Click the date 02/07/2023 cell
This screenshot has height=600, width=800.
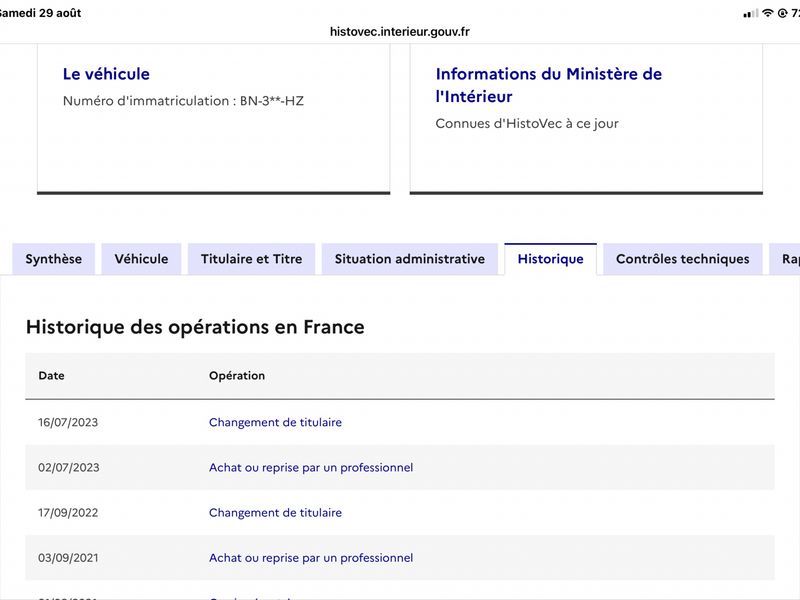point(68,467)
